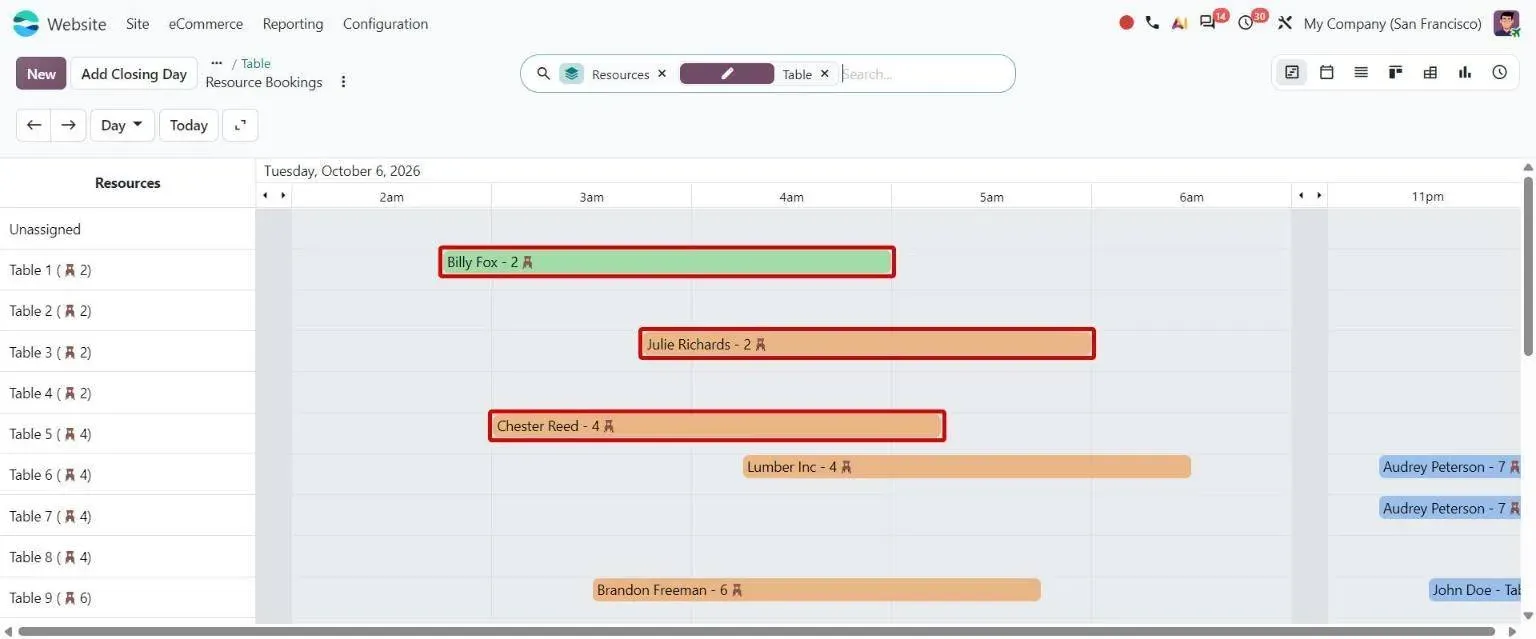The height and width of the screenshot is (639, 1536).
Task: Go to previous day with left arrow
Action: [x=34, y=125]
